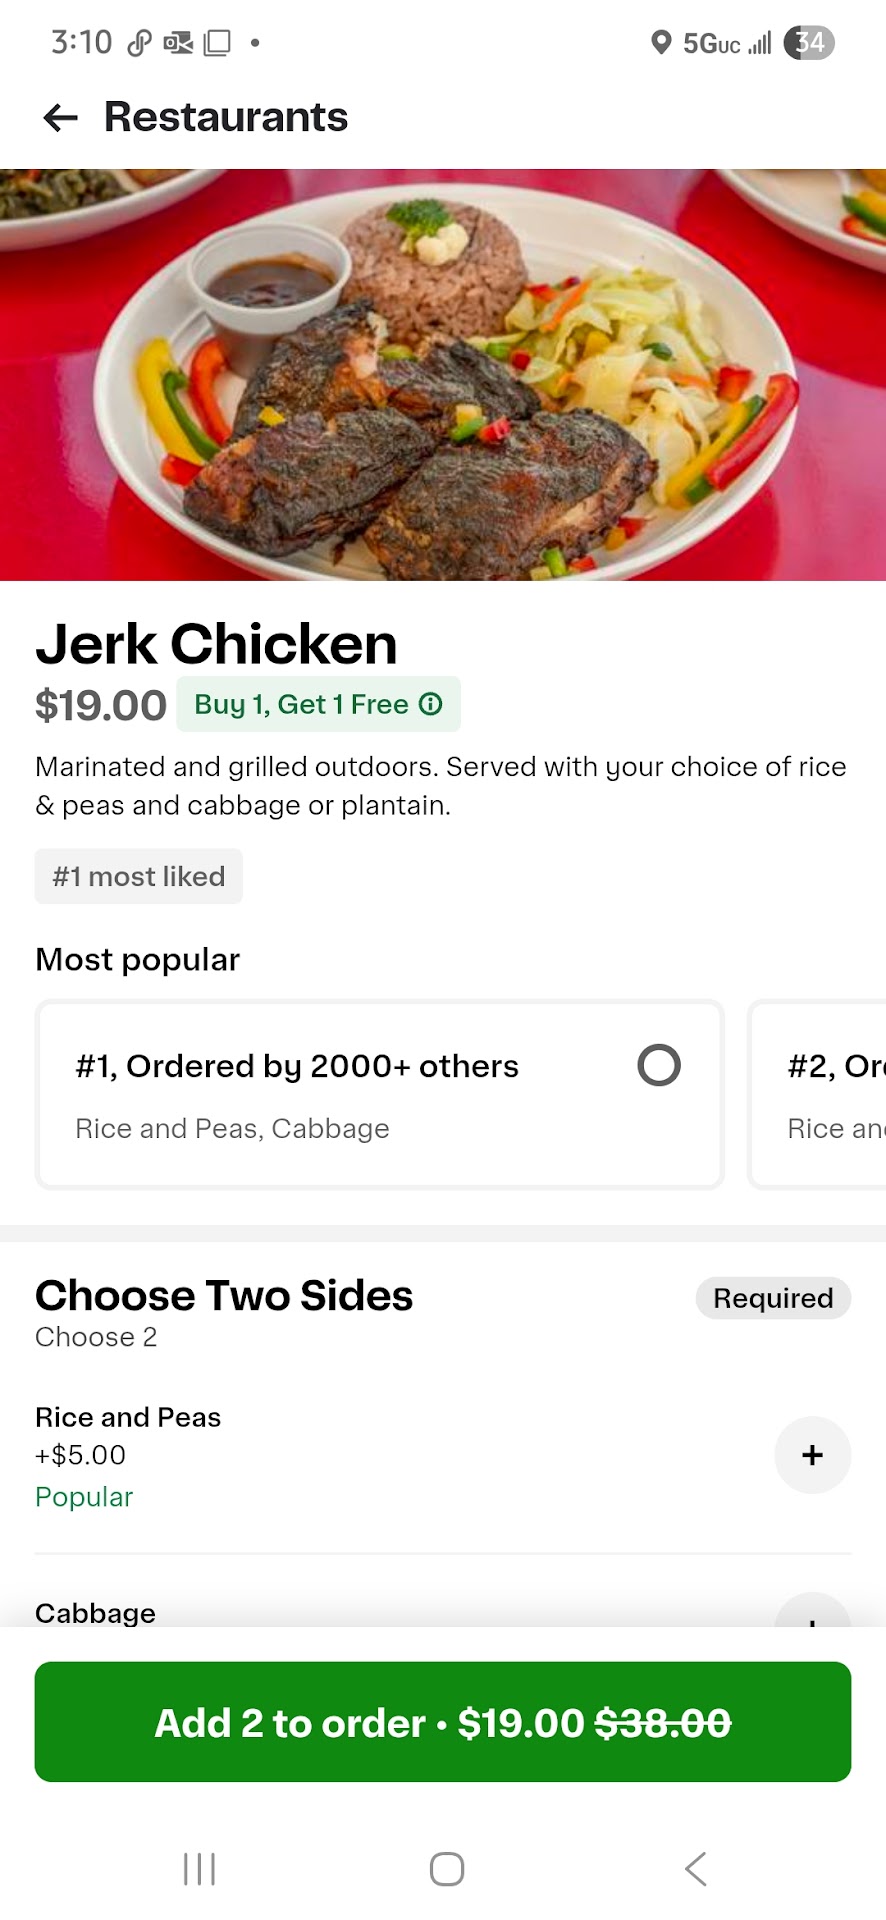Image resolution: width=886 pixels, height=1920 pixels.
Task: Open the Buy 1, Get 1 Free info icon
Action: 431,704
